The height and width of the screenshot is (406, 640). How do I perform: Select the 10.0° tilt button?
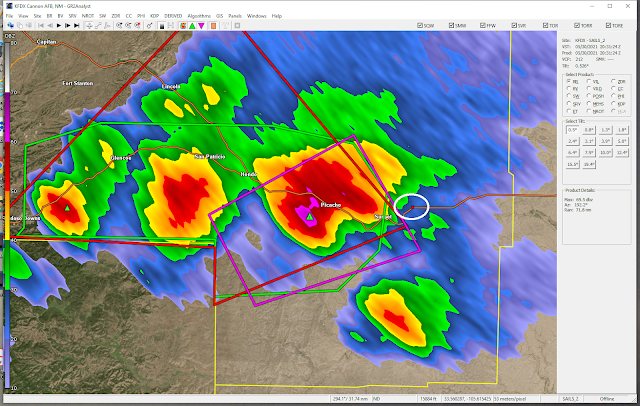pyautogui.click(x=605, y=153)
